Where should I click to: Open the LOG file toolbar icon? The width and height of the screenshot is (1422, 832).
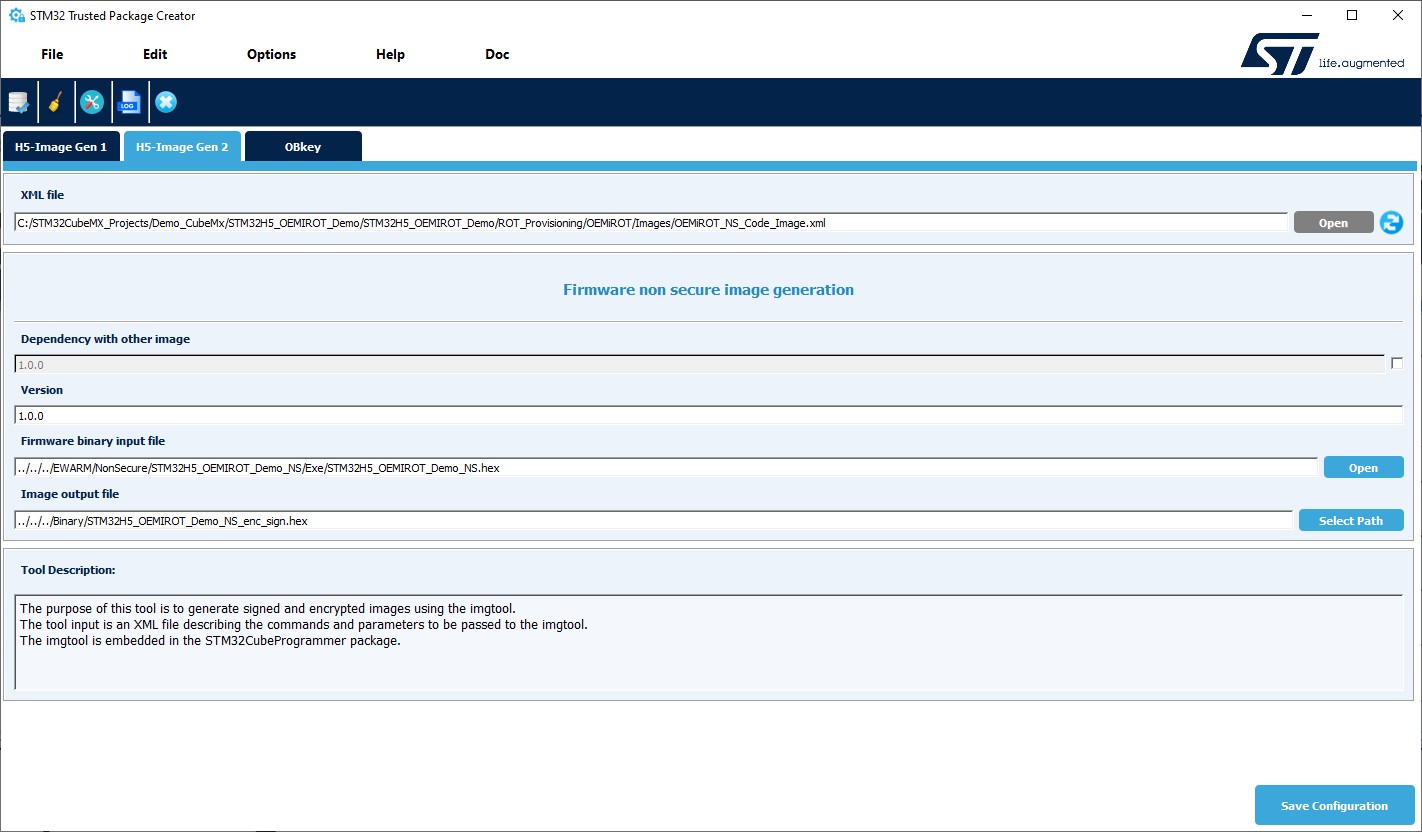[x=129, y=102]
